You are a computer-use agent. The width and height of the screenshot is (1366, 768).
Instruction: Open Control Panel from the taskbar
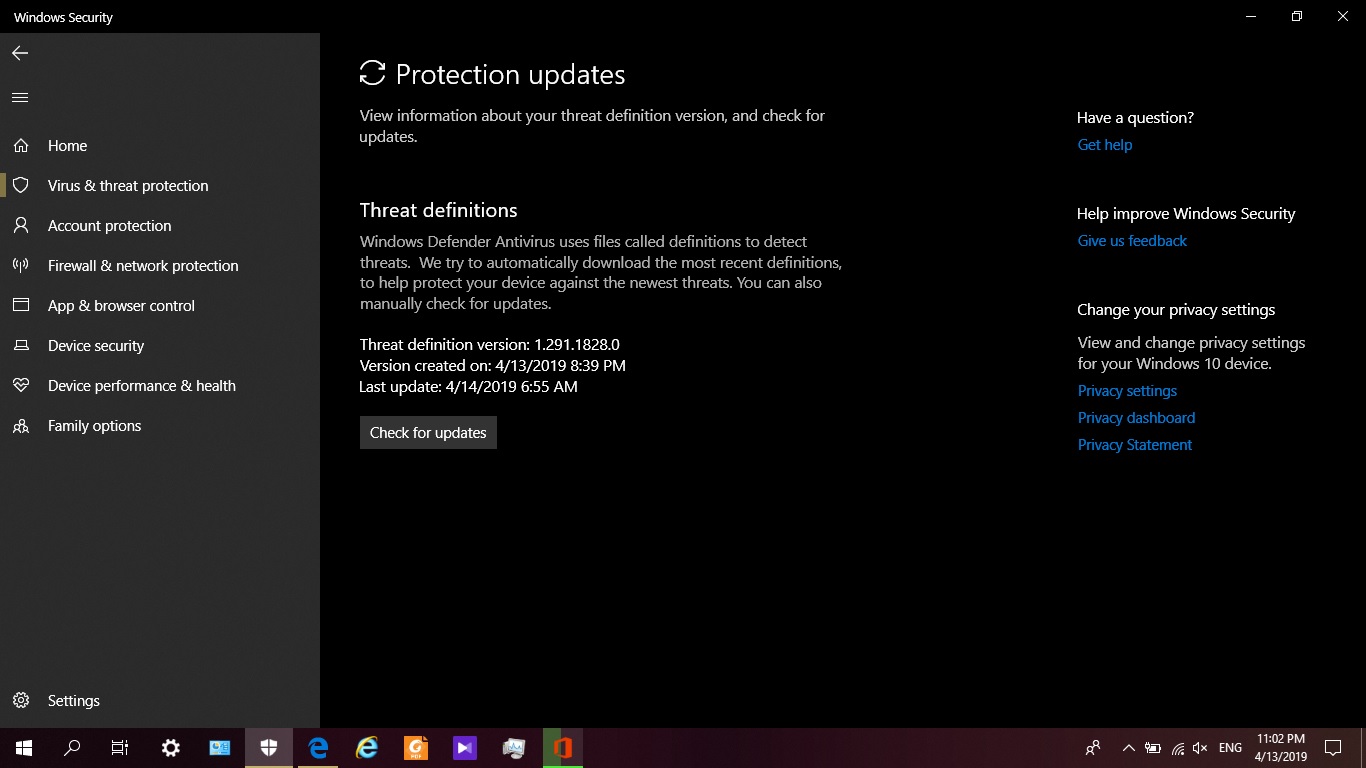click(x=220, y=748)
